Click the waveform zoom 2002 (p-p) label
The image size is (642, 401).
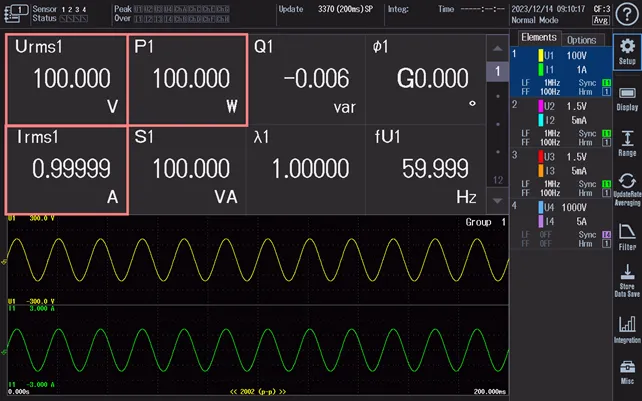coord(258,392)
